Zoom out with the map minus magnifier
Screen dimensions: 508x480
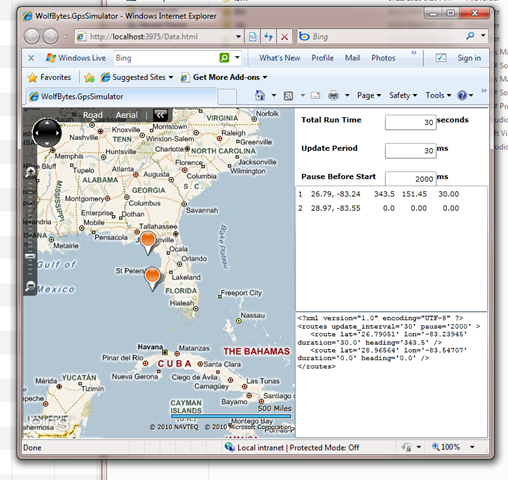point(30,286)
